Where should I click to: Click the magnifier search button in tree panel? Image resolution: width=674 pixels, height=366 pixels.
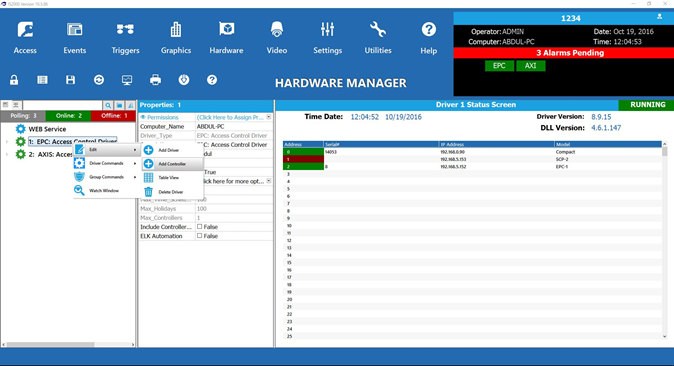coord(108,105)
